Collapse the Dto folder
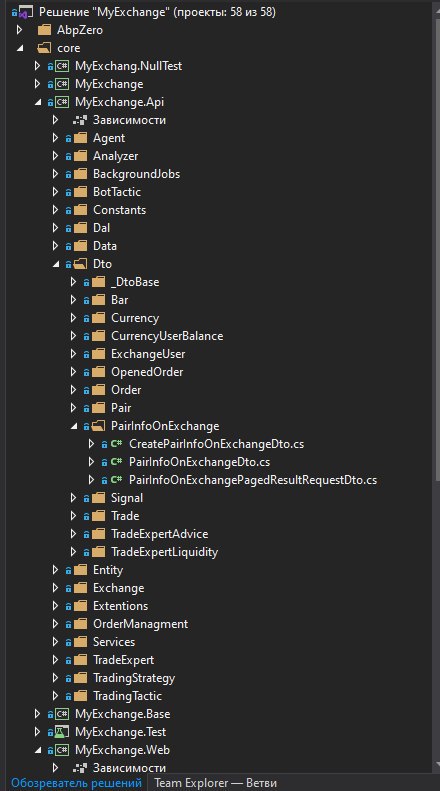This screenshot has height=791, width=440. click(56, 264)
